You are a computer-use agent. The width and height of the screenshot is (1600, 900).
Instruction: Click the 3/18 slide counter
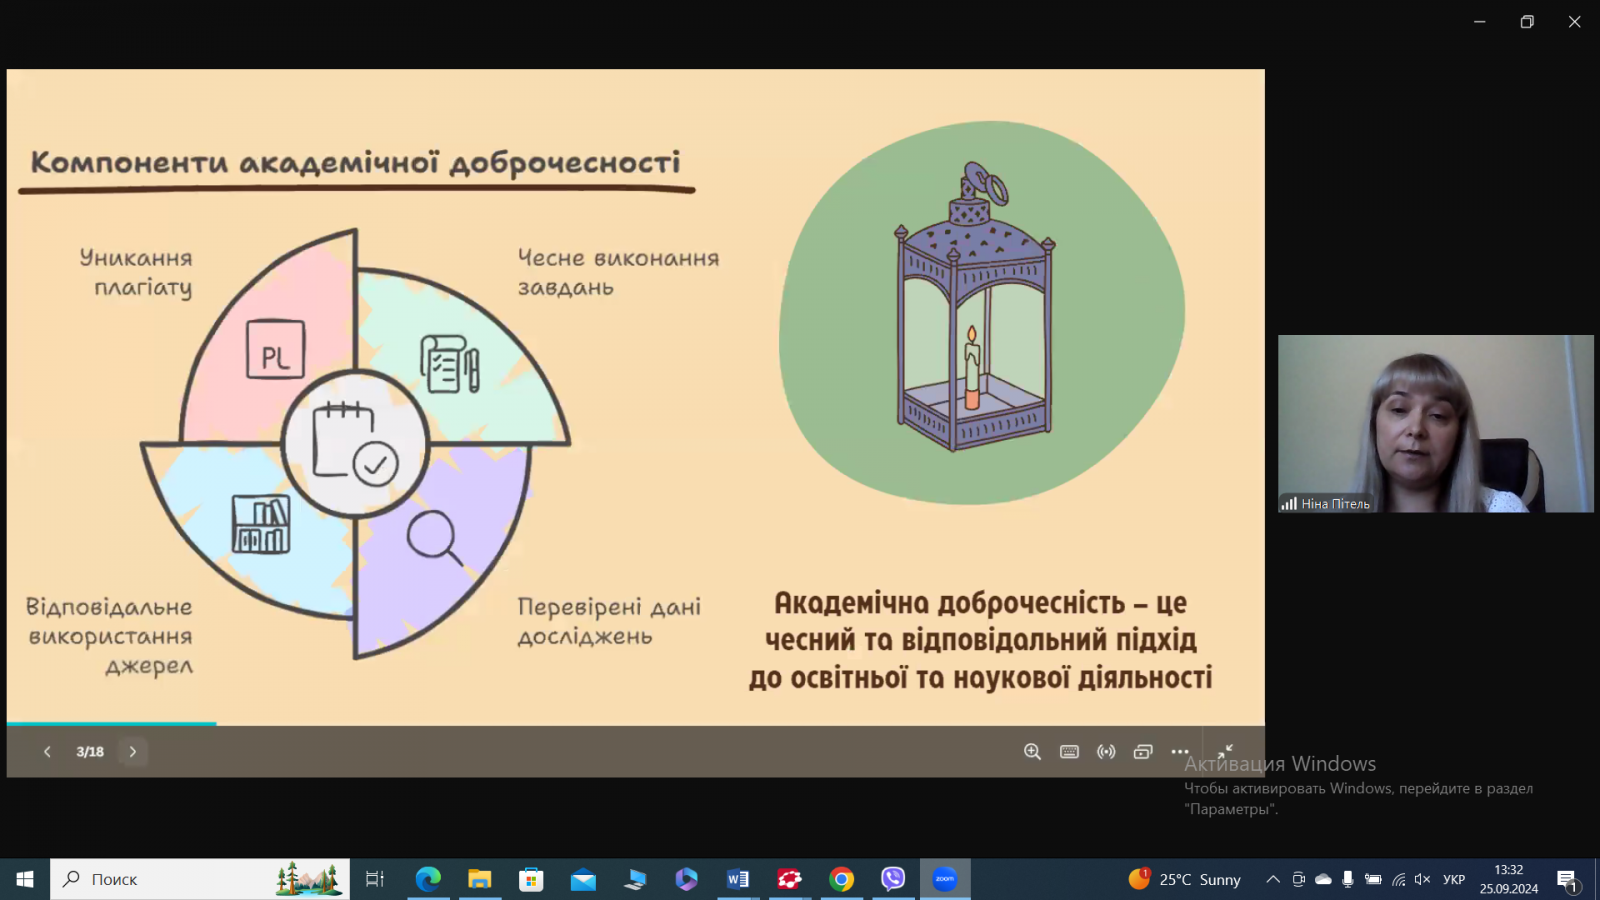(90, 752)
